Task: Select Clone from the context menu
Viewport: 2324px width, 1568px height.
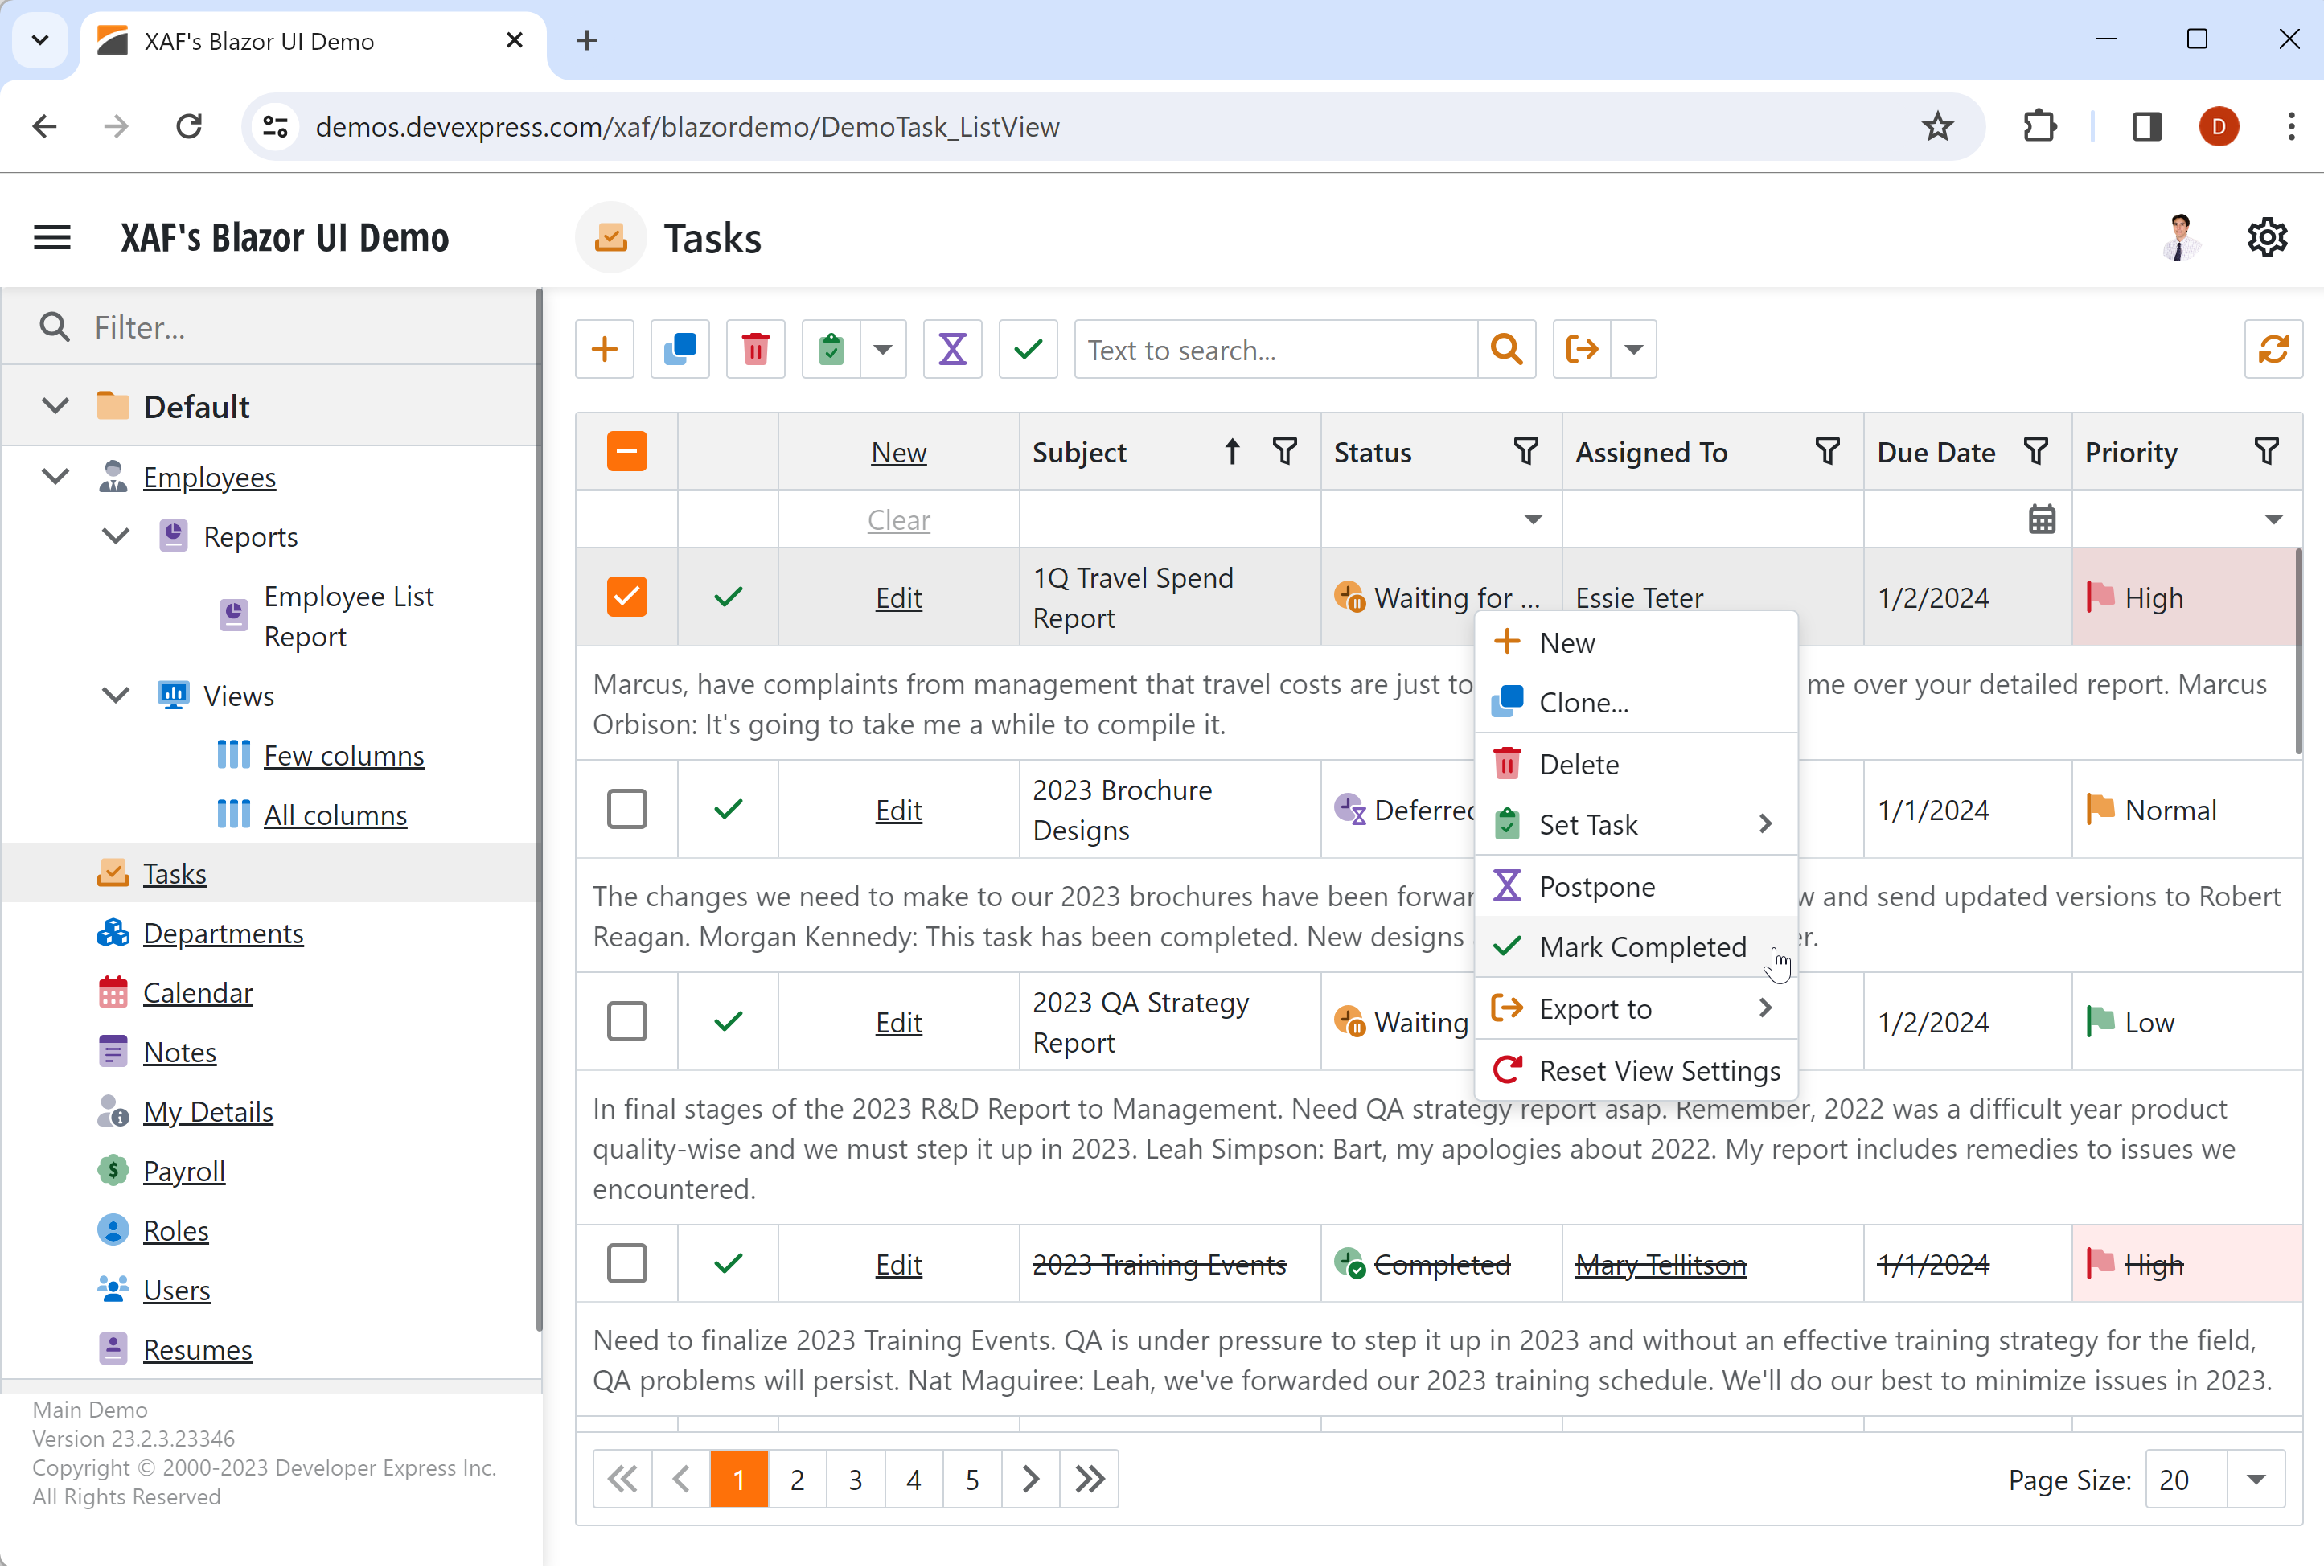Action: point(1586,702)
